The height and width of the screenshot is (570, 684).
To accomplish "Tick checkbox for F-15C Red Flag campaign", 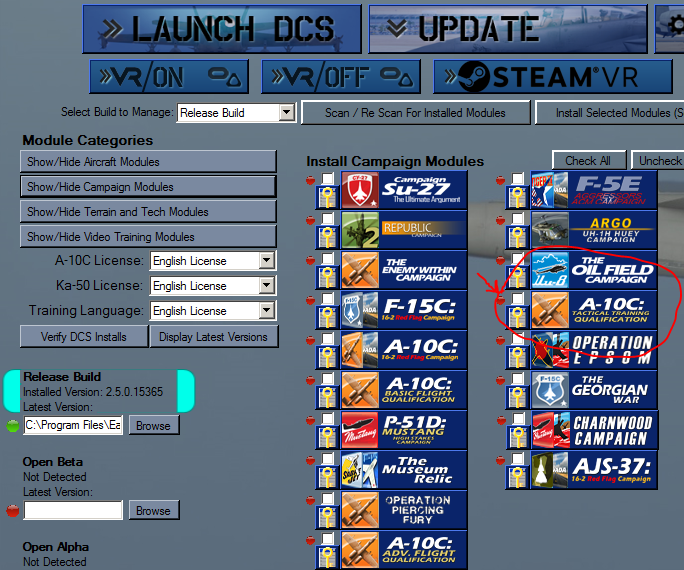I will (328, 298).
